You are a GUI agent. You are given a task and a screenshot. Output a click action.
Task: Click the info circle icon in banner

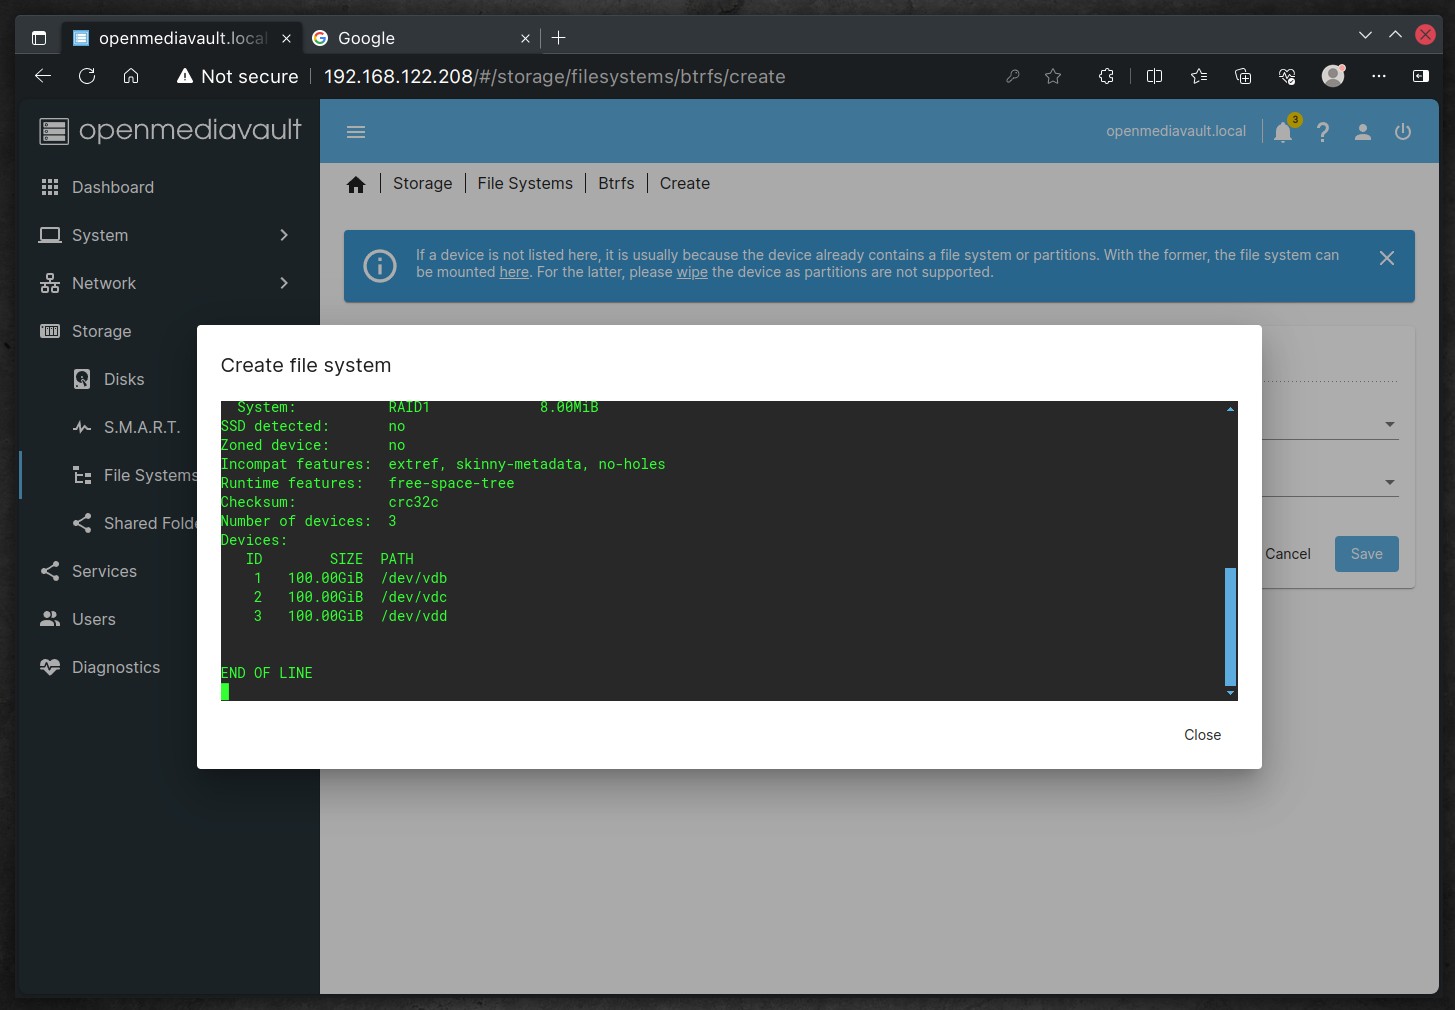(x=380, y=266)
